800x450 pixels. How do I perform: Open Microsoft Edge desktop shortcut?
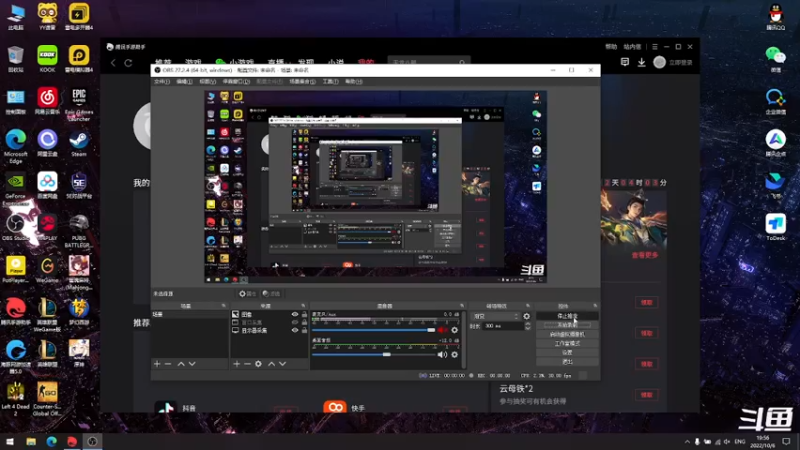16,147
